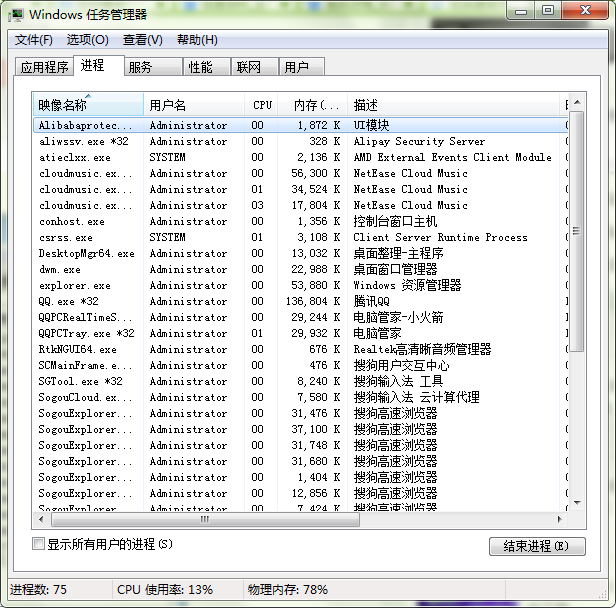The height and width of the screenshot is (608, 616).
Task: Check 显示所有用户的进程 checkbox
Action: pos(39,544)
